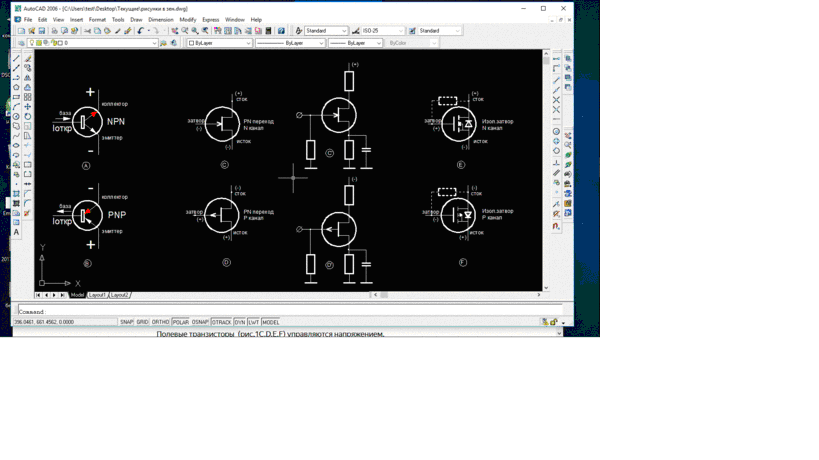Select the Array modify tool

(28, 97)
